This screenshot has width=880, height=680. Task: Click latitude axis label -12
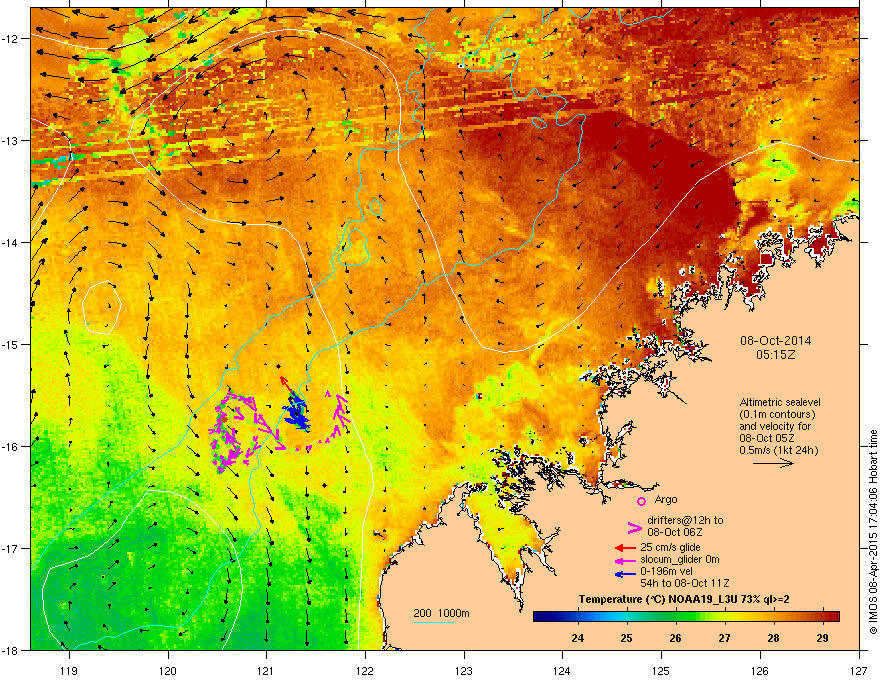(11, 39)
